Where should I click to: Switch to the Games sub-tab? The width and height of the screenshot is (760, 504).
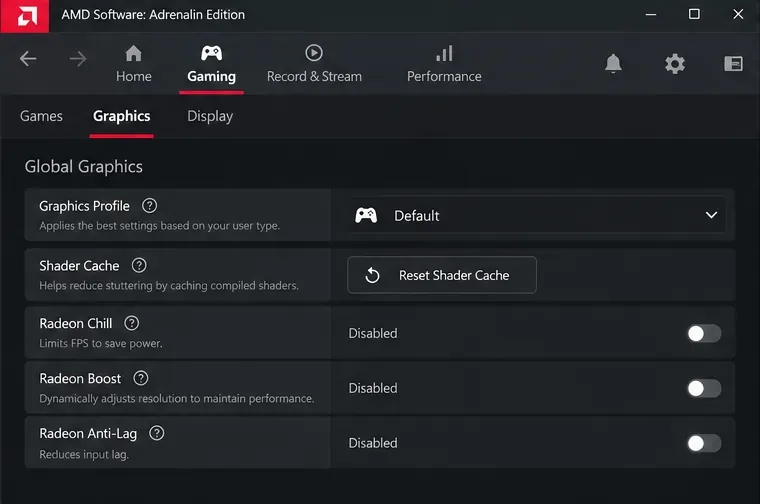pos(41,116)
